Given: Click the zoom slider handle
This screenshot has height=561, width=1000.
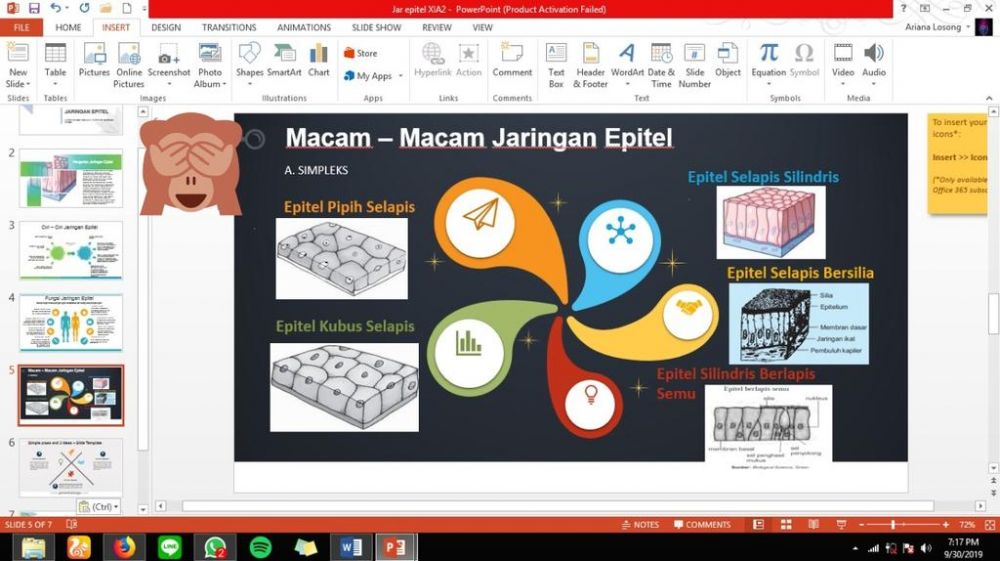Looking at the screenshot, I should 893,525.
